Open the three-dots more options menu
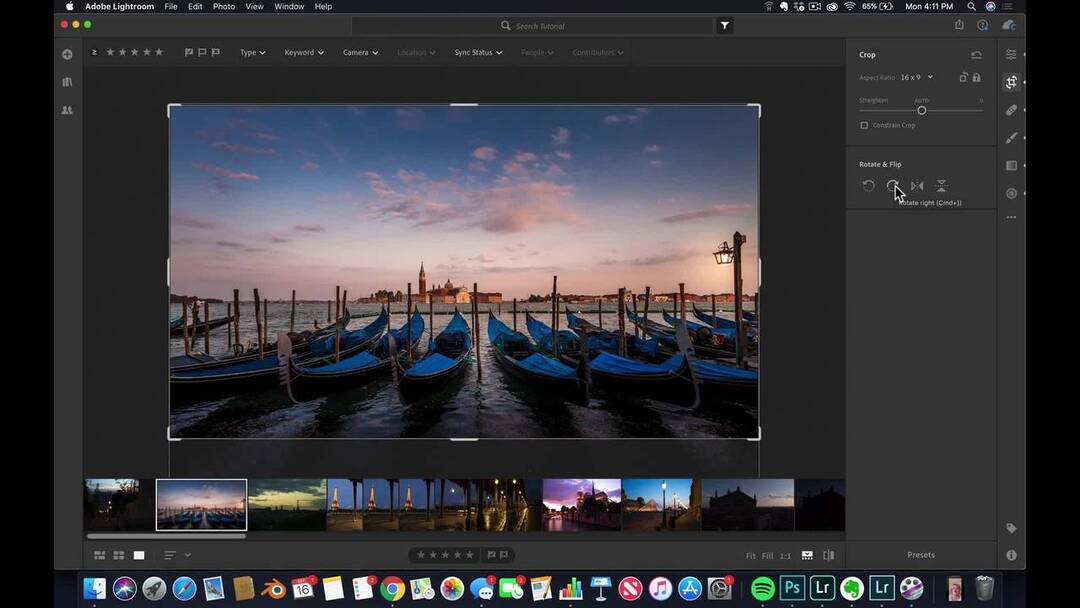Screen dimensions: 1080x608 pyautogui.click(x=1011, y=218)
